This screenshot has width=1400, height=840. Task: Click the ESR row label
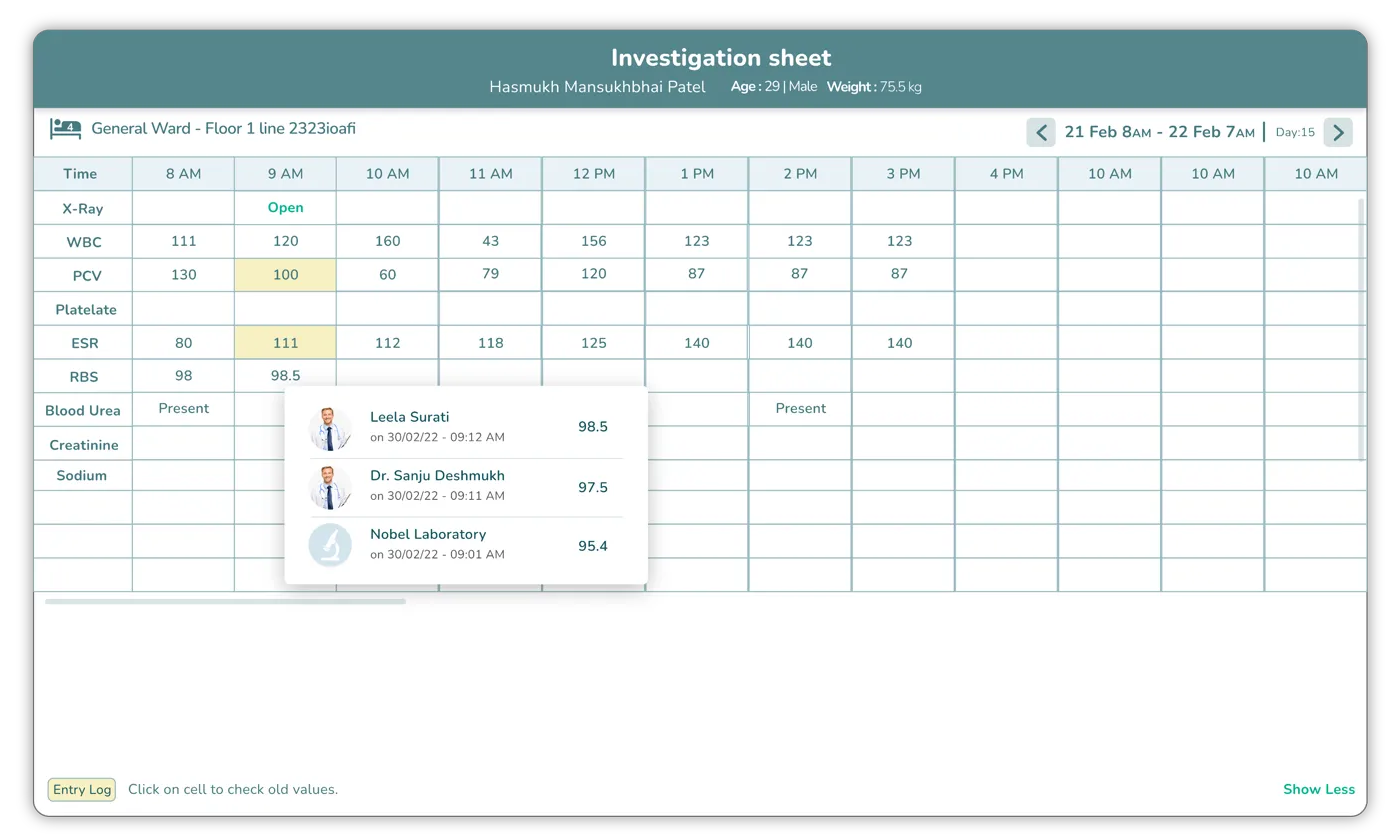[x=83, y=344]
